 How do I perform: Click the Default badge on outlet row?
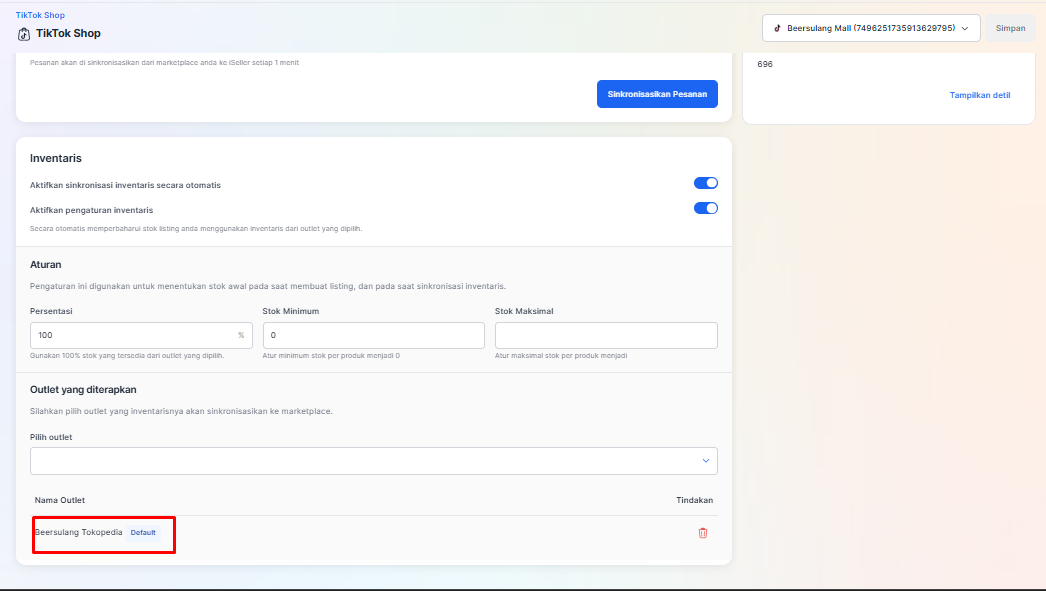pos(143,532)
